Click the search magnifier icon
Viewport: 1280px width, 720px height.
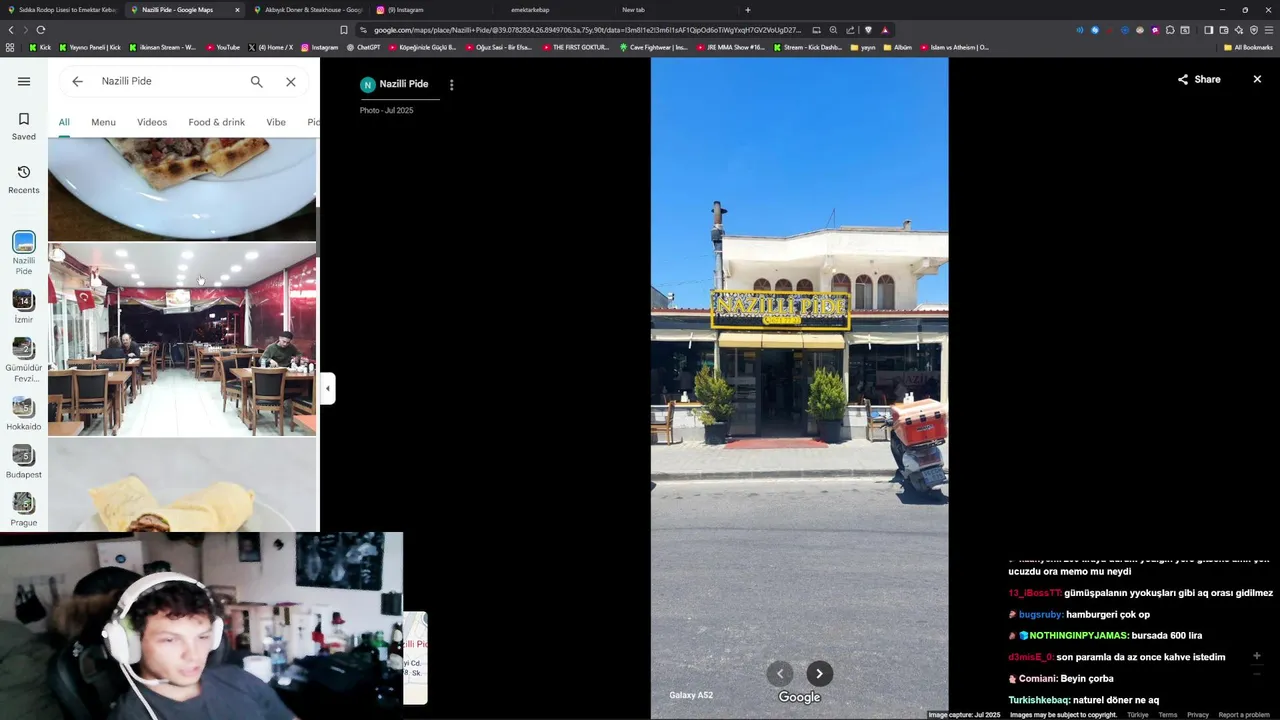point(257,82)
